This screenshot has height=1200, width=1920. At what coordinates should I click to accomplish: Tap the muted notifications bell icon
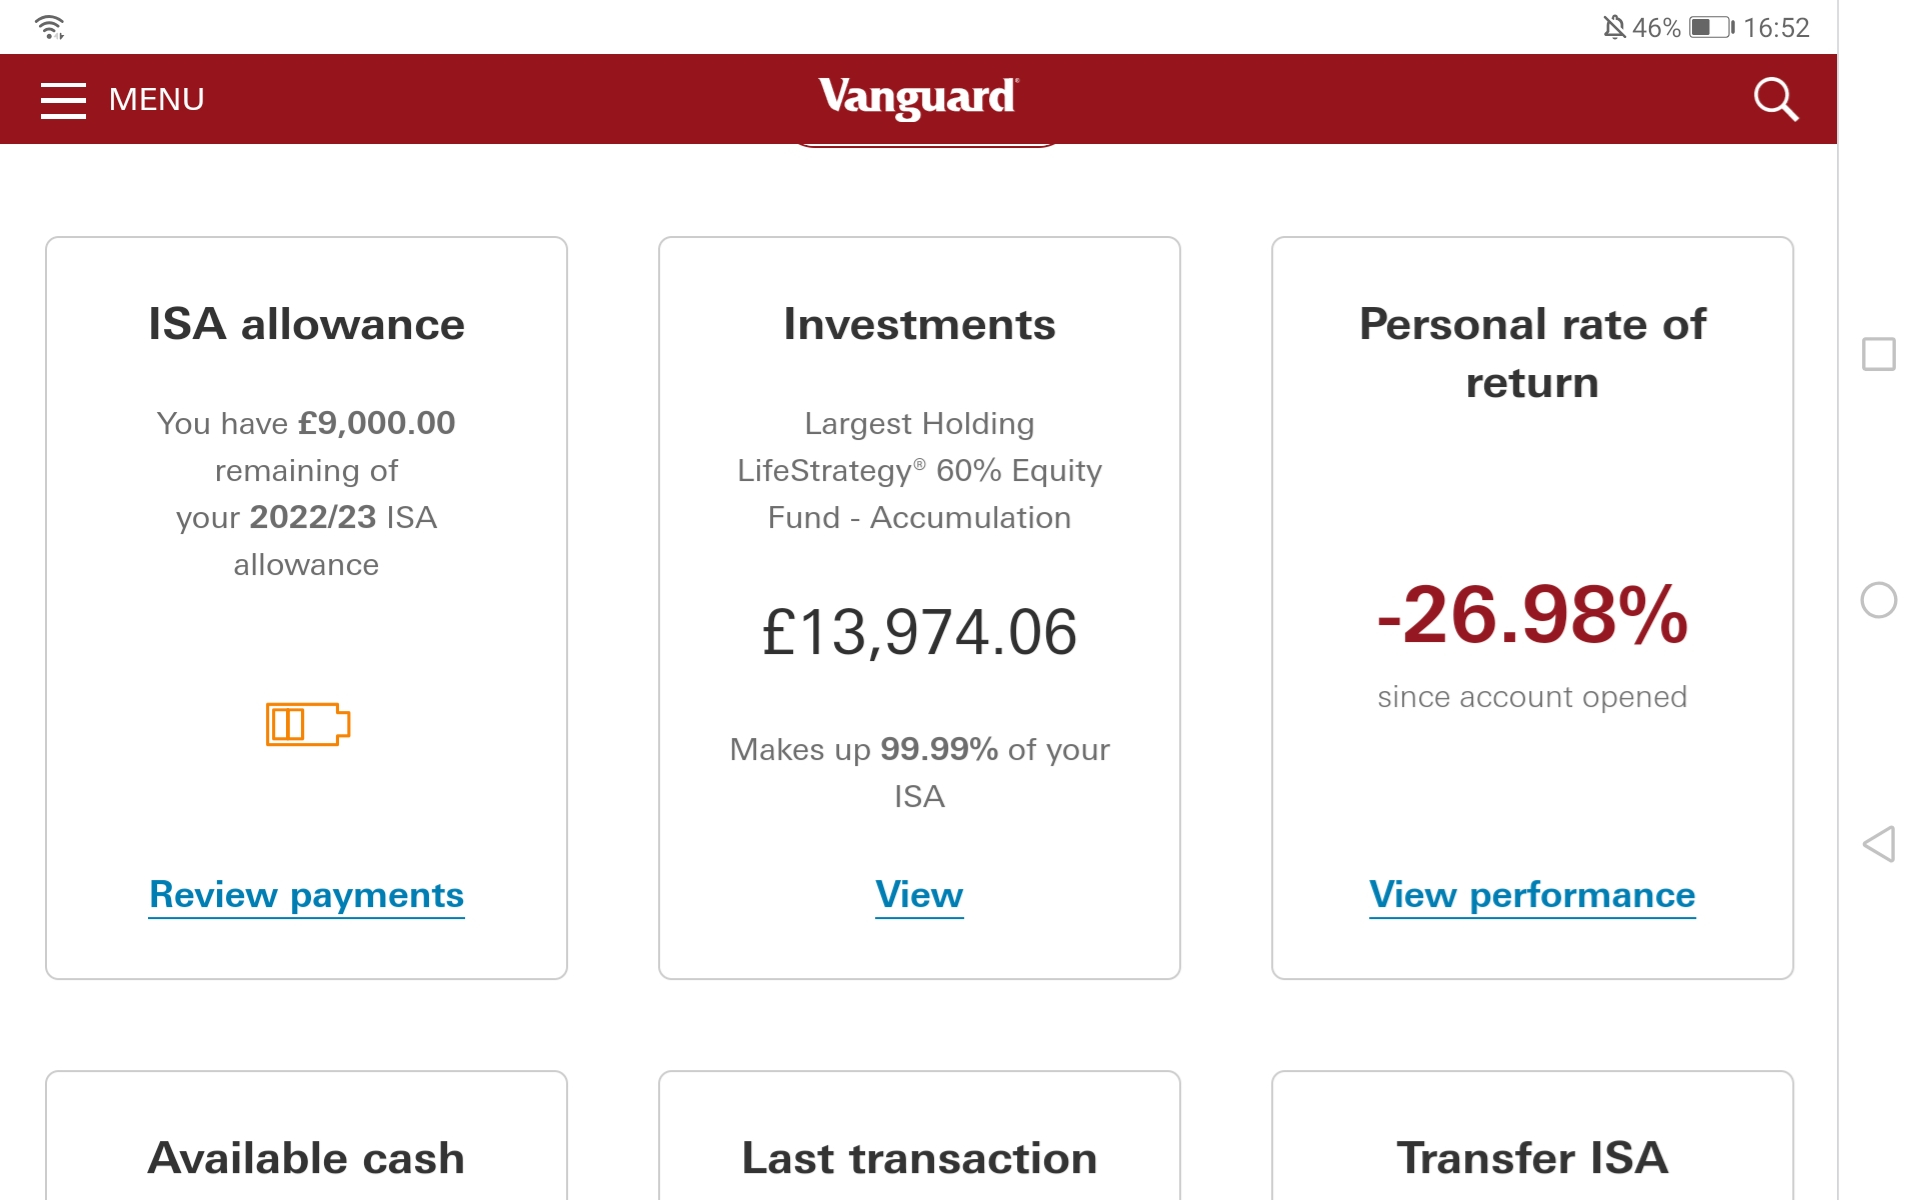coord(1614,27)
